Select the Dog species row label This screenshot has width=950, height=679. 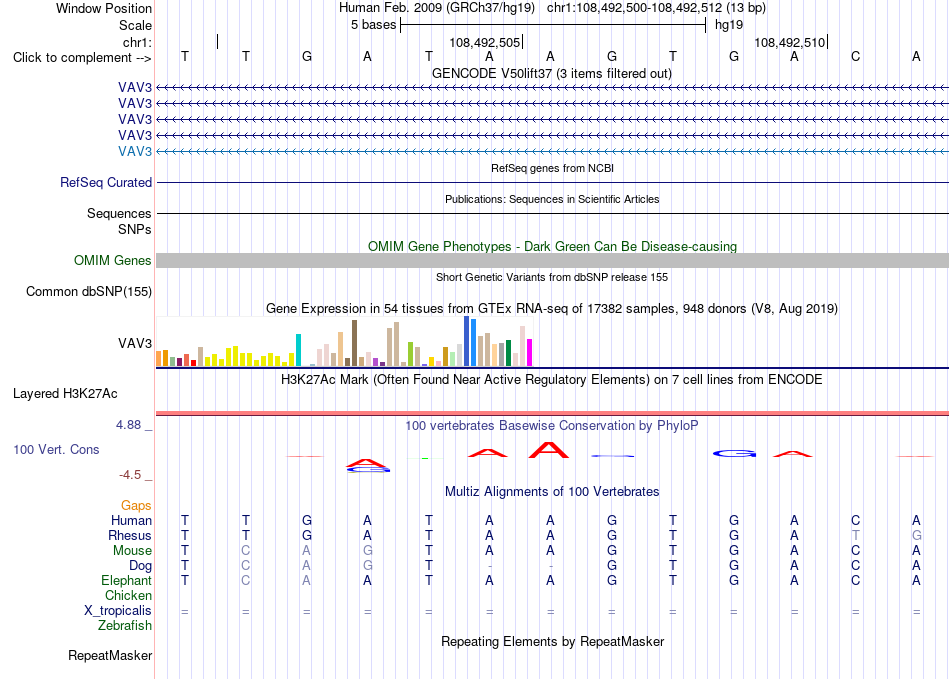(140, 566)
